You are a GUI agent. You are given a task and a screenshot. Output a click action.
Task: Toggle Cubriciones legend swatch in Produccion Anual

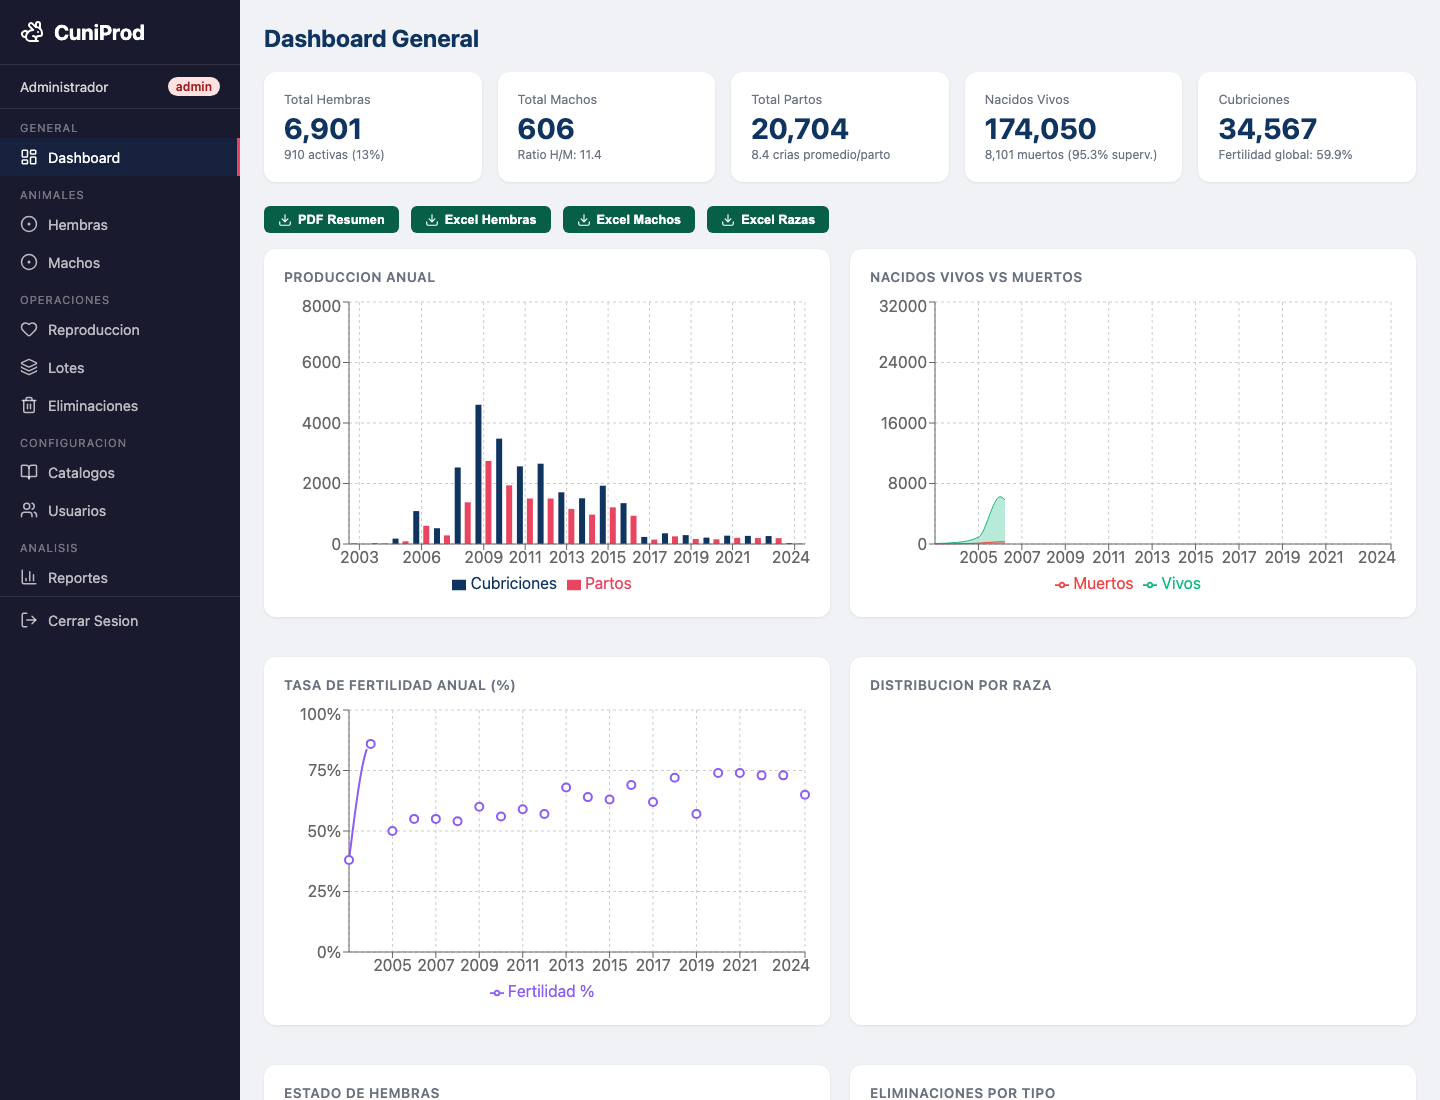pyautogui.click(x=459, y=584)
